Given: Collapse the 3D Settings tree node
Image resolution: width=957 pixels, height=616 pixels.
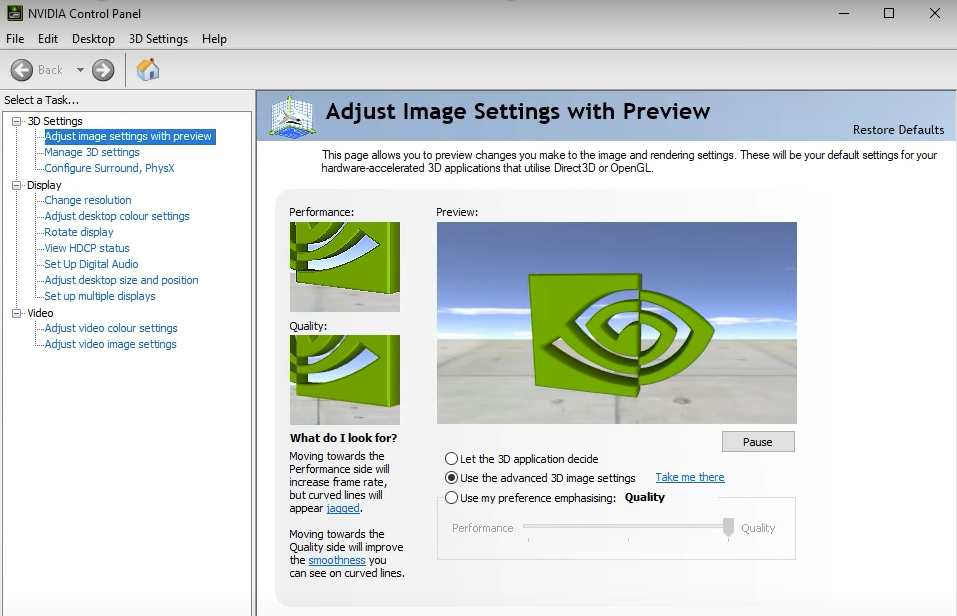Looking at the screenshot, I should (x=17, y=121).
